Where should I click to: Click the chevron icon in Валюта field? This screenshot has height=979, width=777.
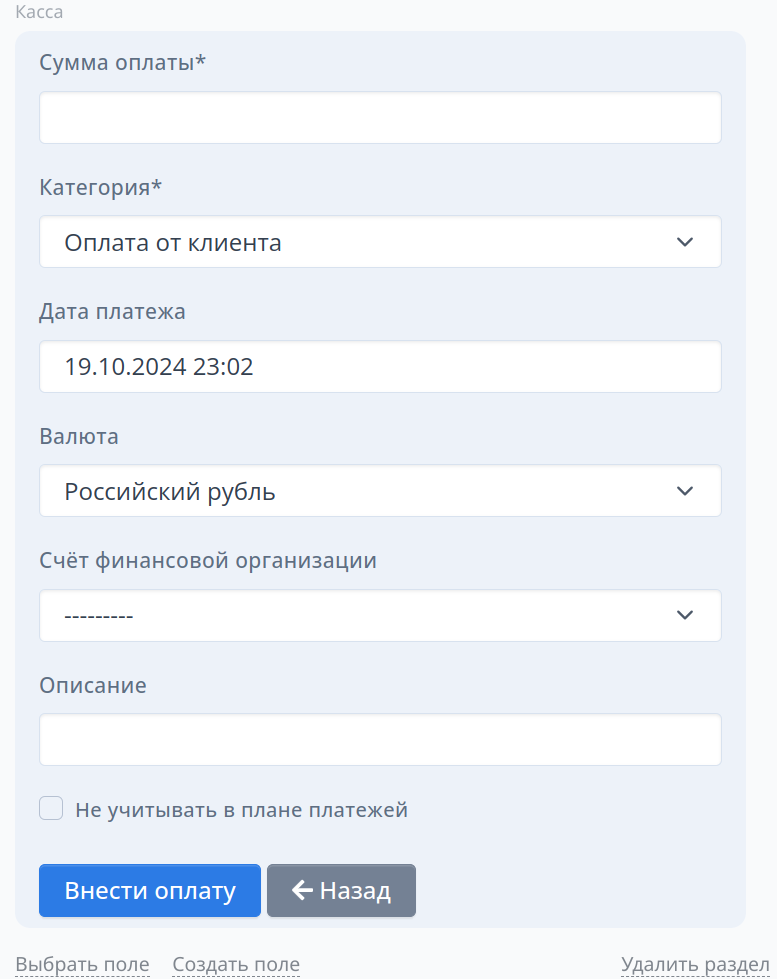(685, 491)
